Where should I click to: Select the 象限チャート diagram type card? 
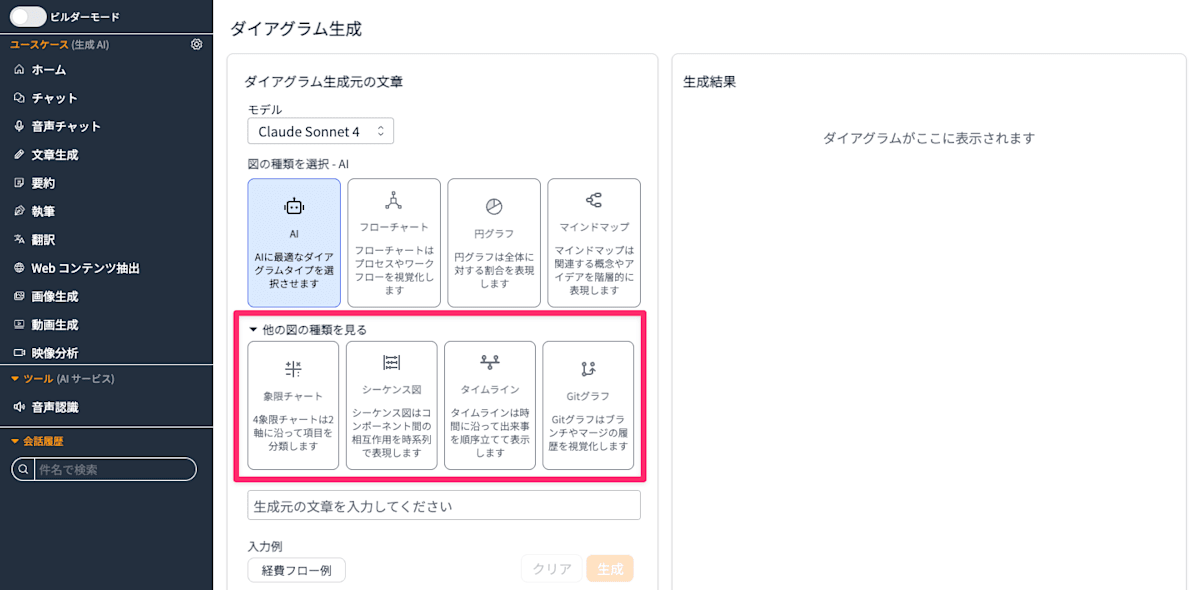click(293, 405)
